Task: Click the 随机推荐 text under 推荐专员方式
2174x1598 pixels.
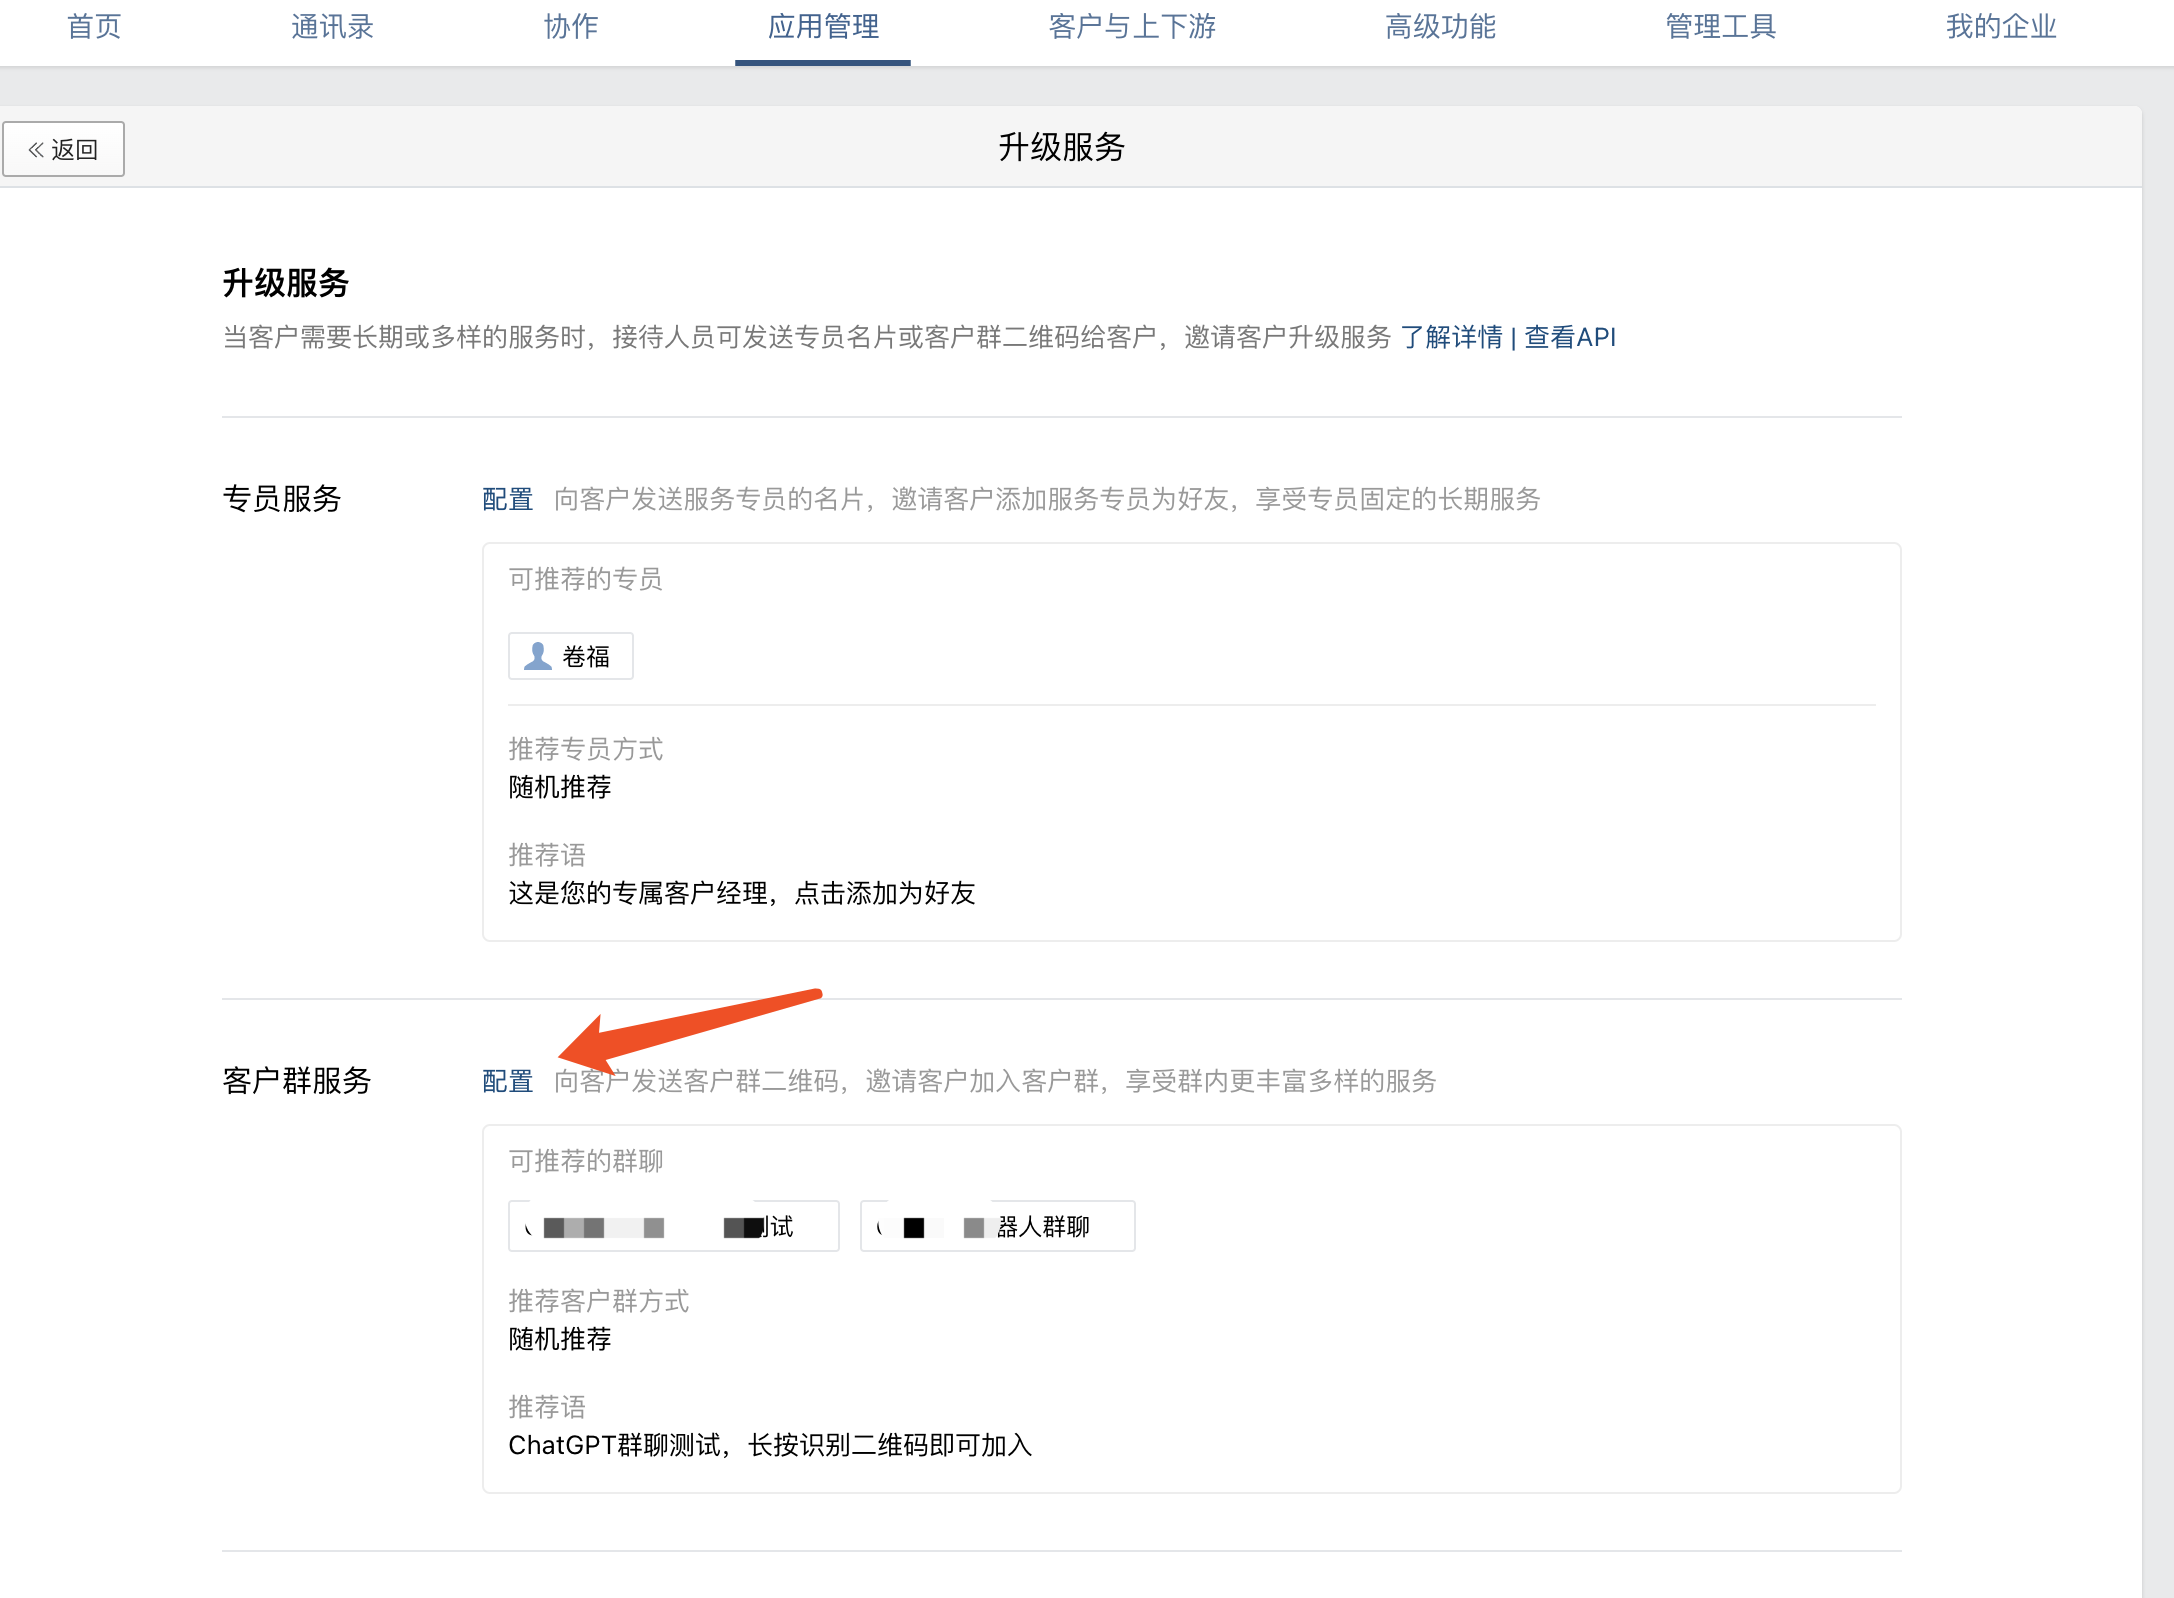Action: coord(560,787)
